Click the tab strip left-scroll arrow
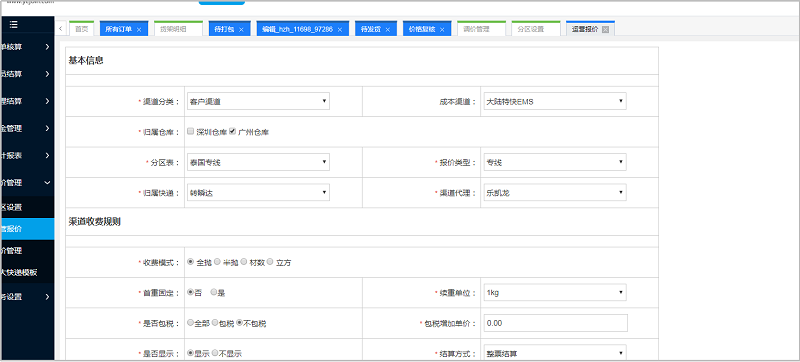The width and height of the screenshot is (800, 362). pos(61,29)
